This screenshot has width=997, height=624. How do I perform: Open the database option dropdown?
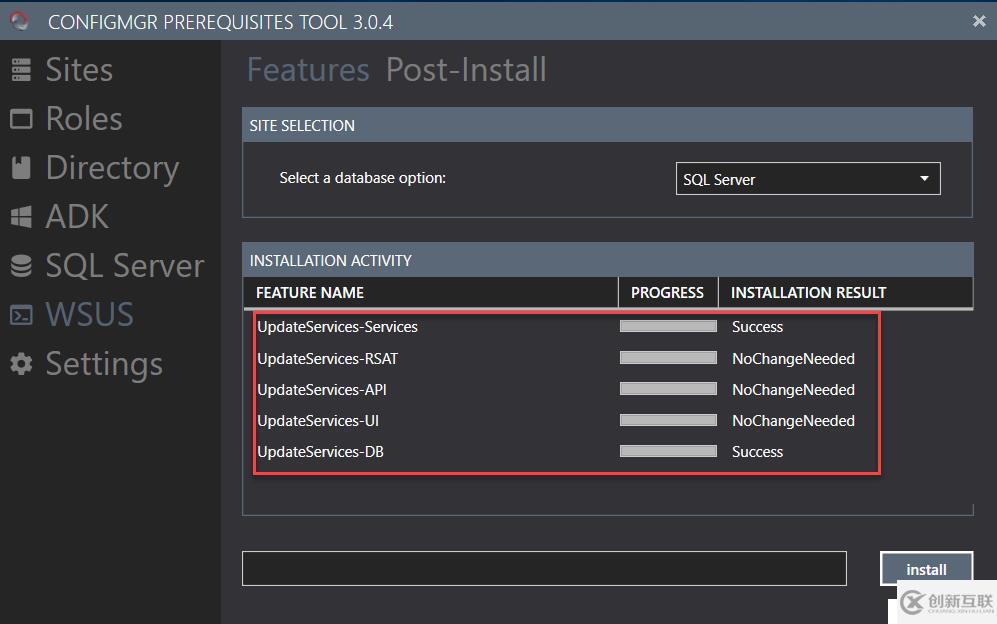coord(807,179)
